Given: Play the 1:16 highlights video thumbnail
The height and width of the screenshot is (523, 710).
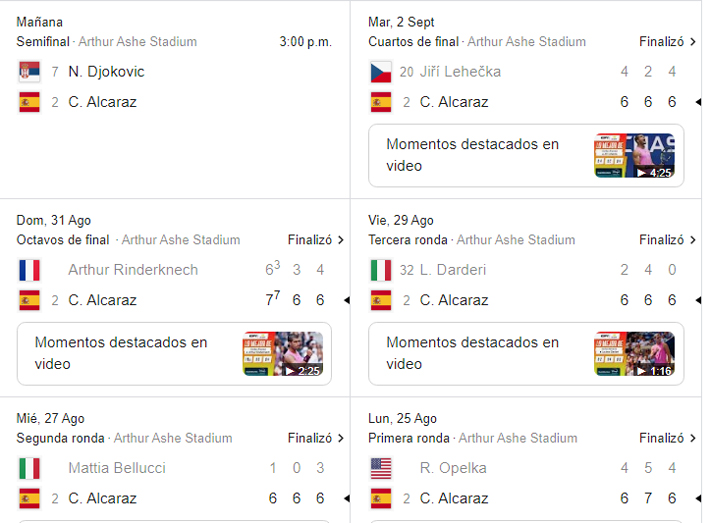Looking at the screenshot, I should [635, 353].
